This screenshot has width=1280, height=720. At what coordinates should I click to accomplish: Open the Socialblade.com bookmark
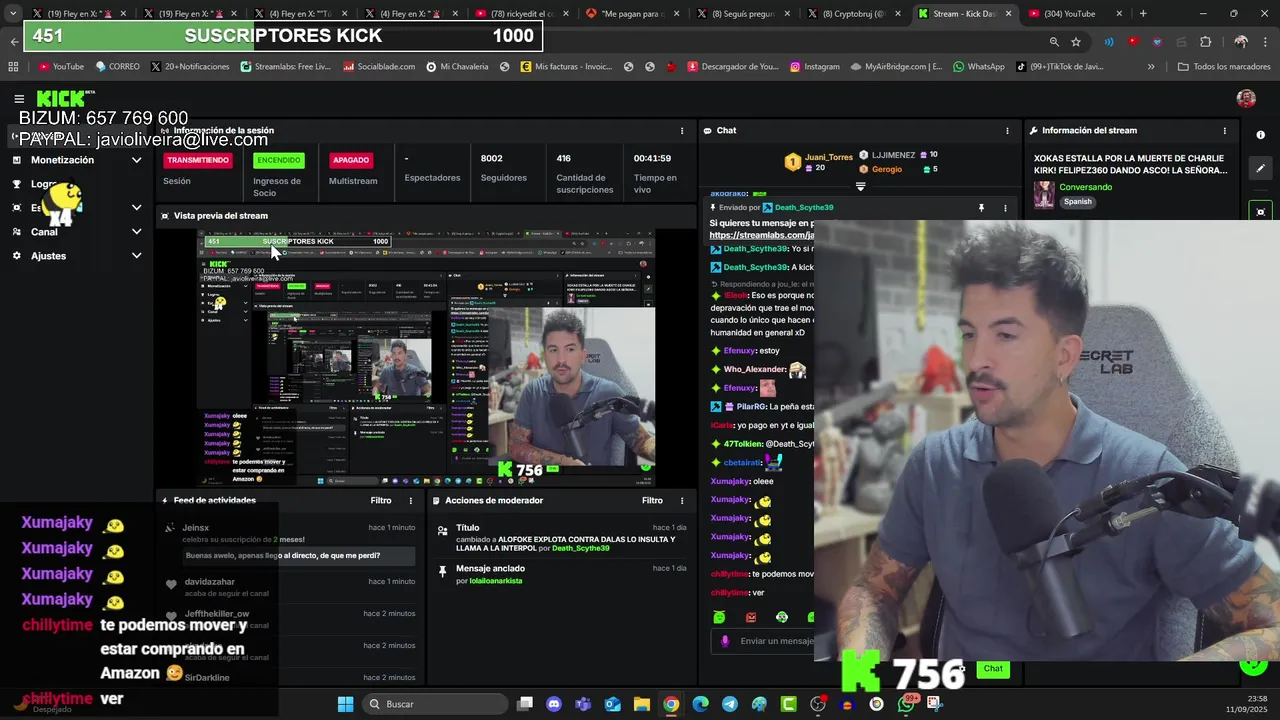pyautogui.click(x=379, y=67)
